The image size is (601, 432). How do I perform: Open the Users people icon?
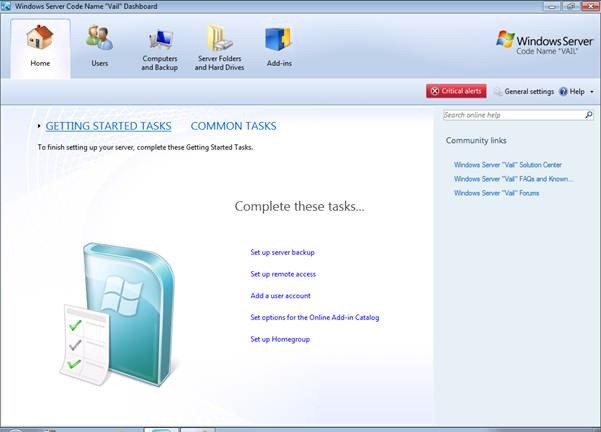[x=99, y=38]
